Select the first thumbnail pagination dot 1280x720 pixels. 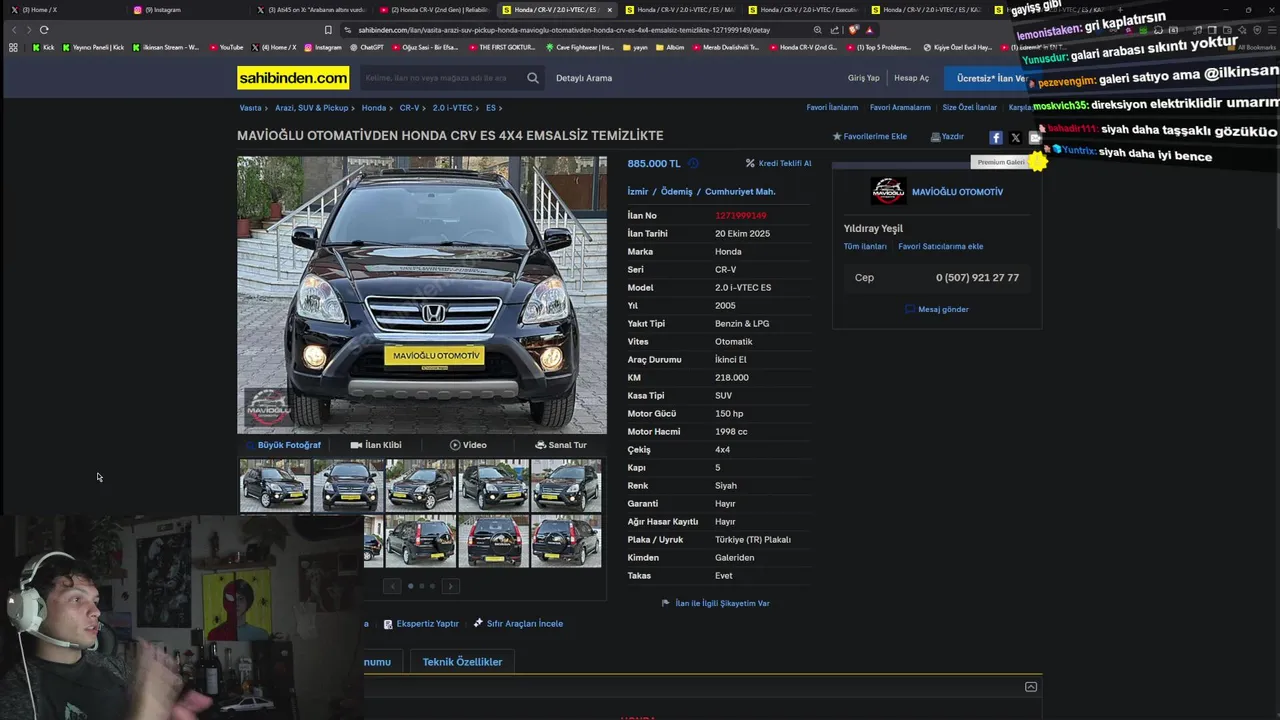410,586
